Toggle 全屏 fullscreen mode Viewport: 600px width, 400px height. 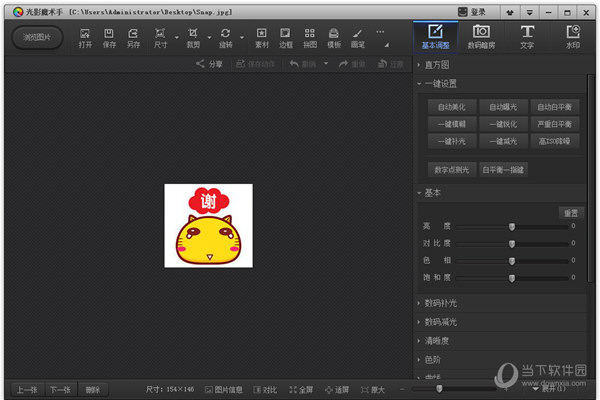click(301, 389)
